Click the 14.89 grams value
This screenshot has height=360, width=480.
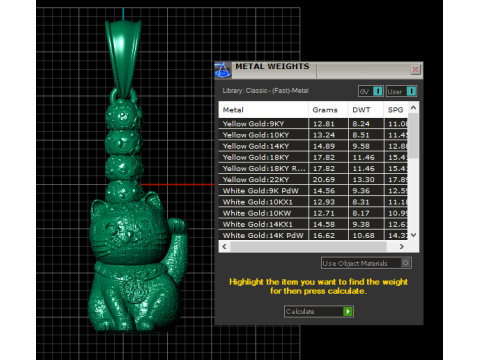click(324, 146)
